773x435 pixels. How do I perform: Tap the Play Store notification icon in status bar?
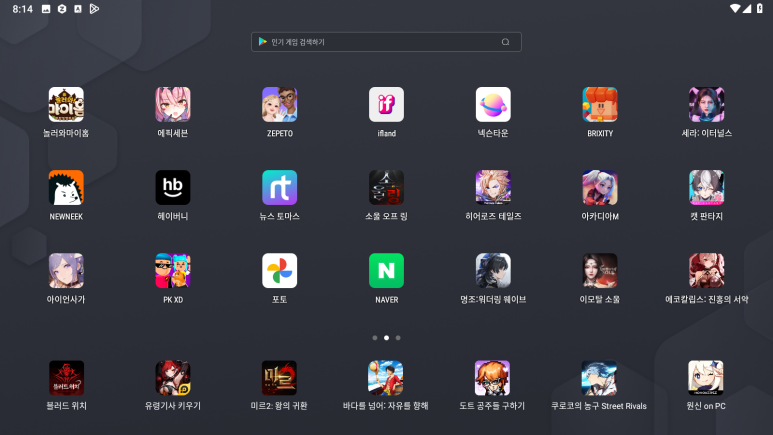click(x=94, y=9)
